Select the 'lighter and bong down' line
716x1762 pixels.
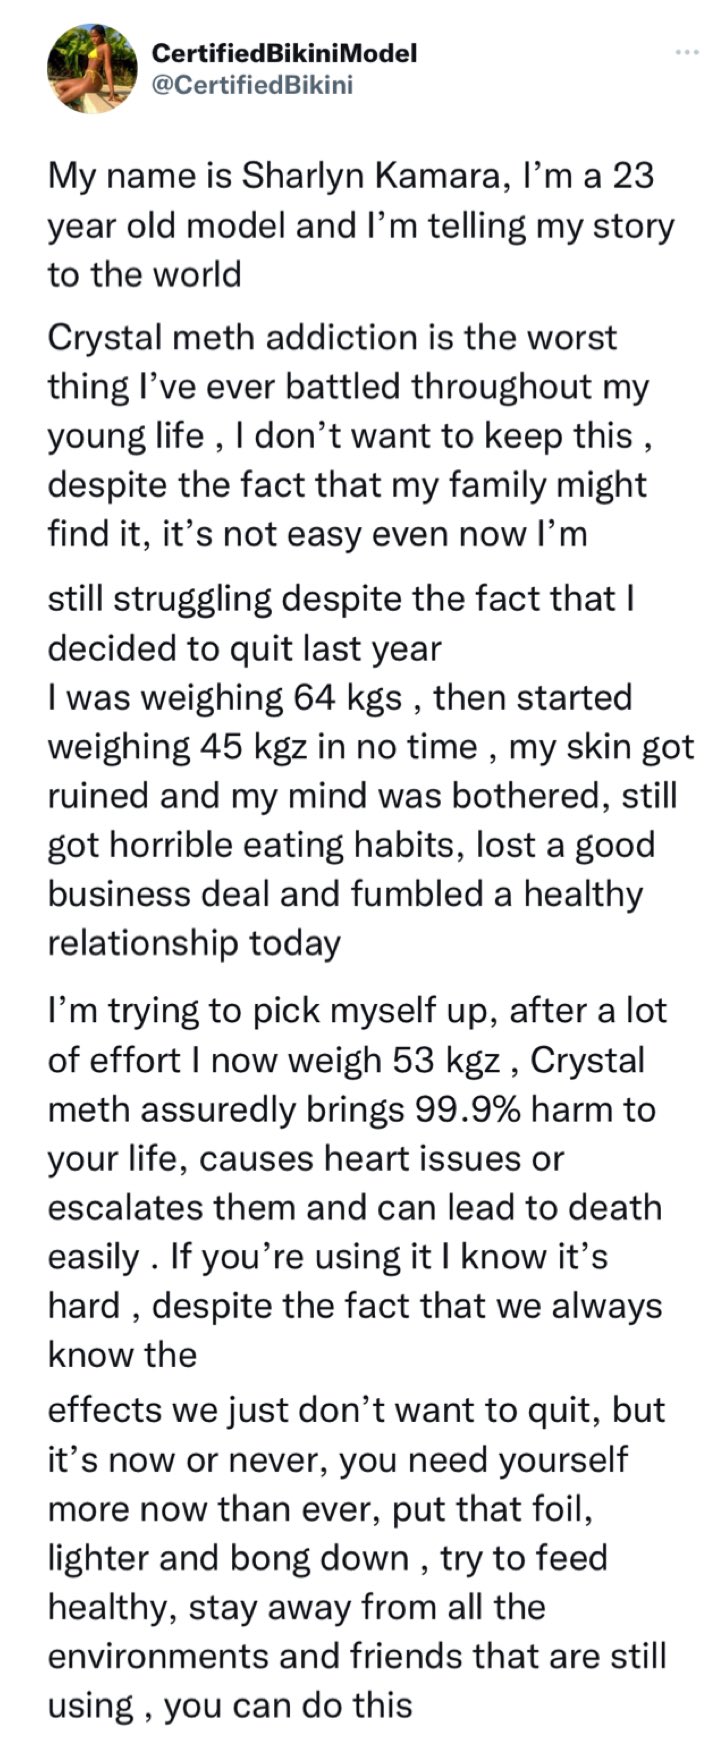(327, 1558)
